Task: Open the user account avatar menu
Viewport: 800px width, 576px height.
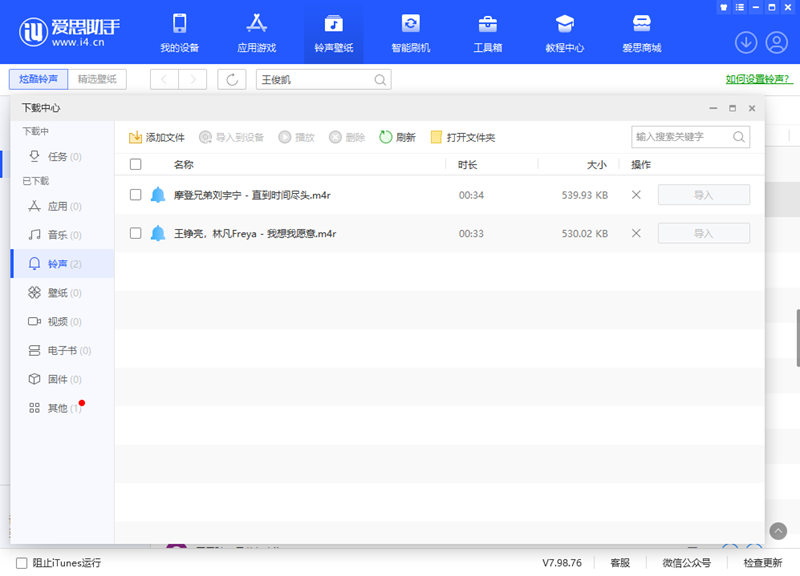Action: tap(776, 44)
